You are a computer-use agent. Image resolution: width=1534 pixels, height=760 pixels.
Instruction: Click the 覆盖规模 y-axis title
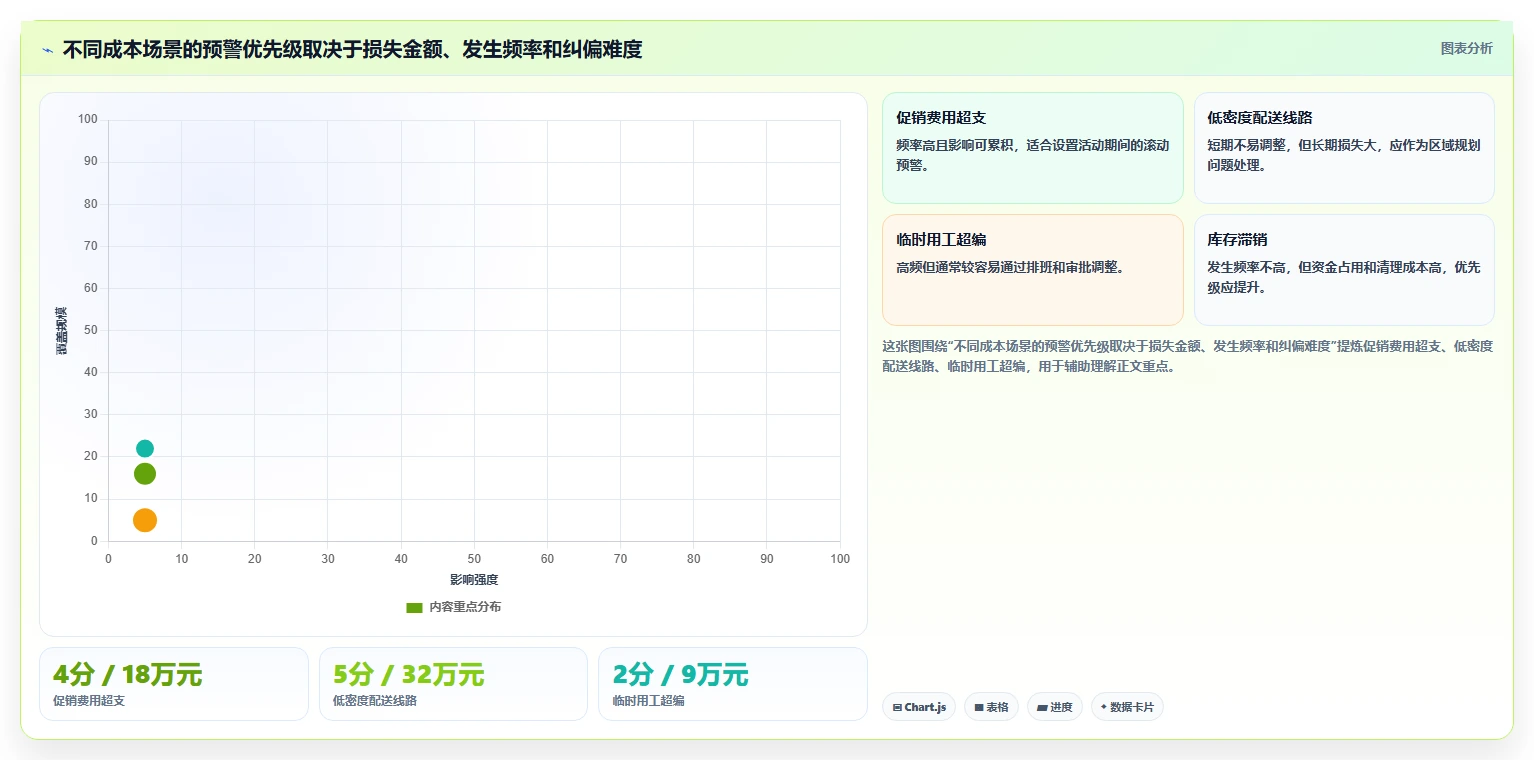[x=61, y=331]
